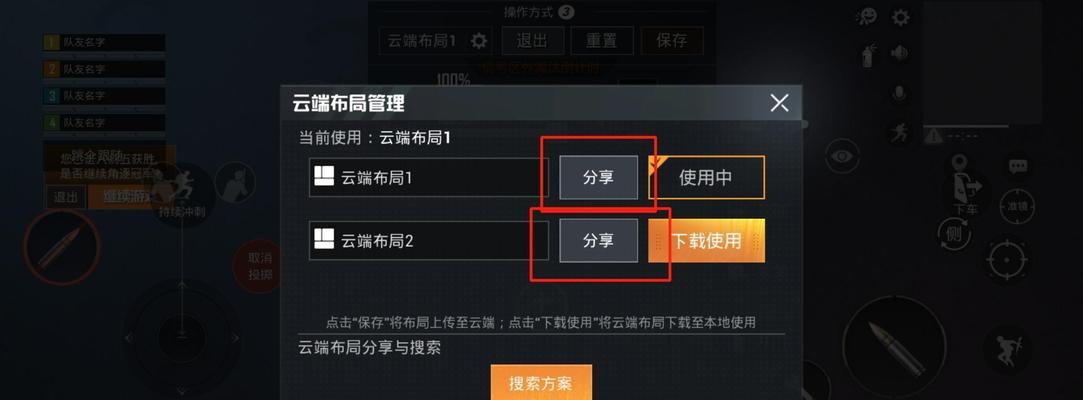Tap the 下车 exit vehicle icon
Screen dimensions: 1083x400
pyautogui.click(x=965, y=185)
